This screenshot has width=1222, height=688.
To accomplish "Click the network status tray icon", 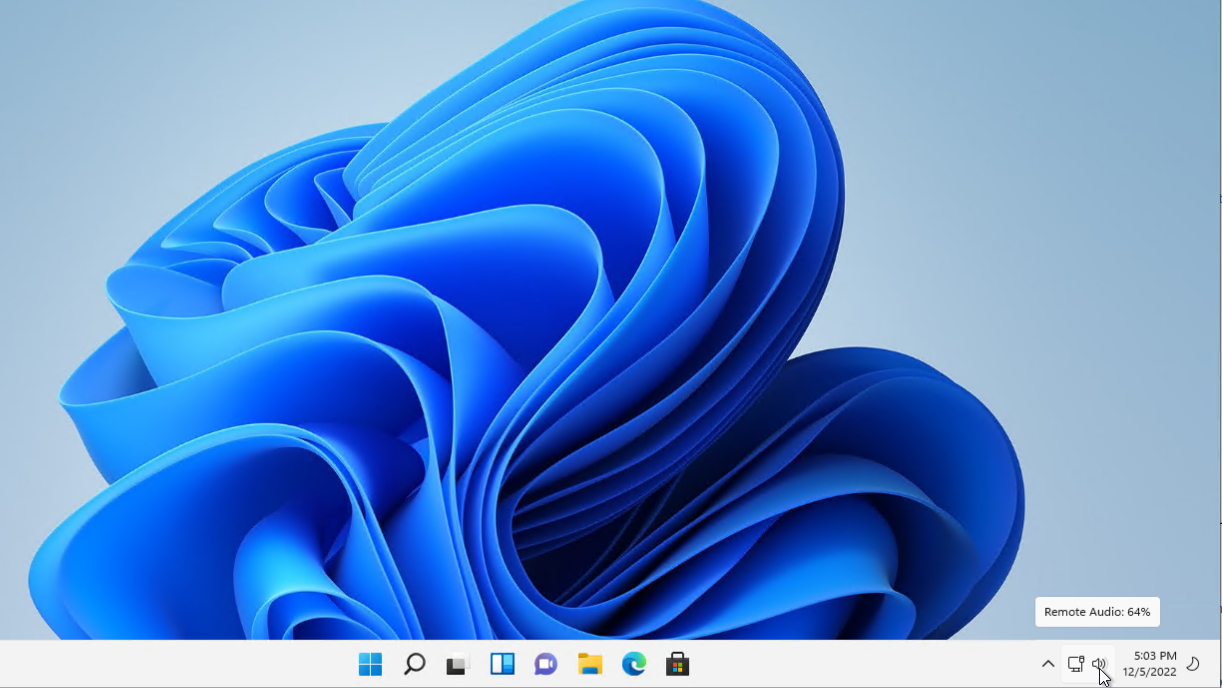I will tap(1076, 664).
